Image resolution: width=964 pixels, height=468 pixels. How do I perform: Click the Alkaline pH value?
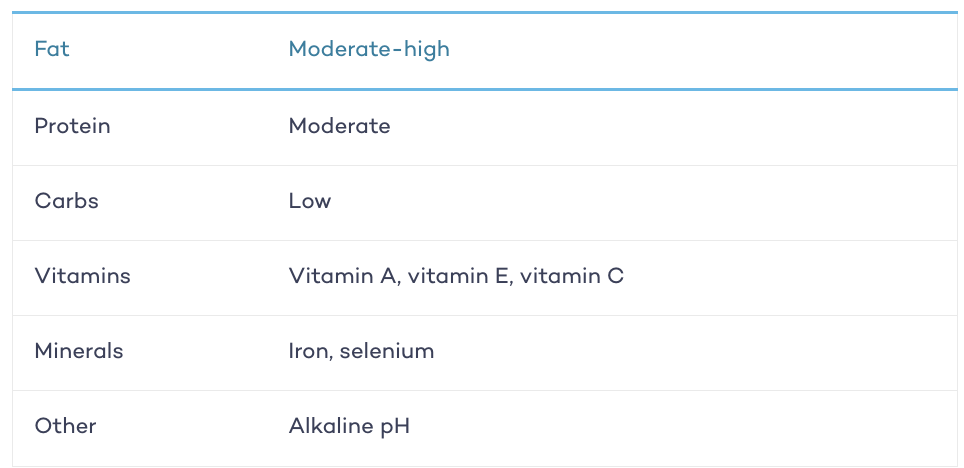coord(349,426)
